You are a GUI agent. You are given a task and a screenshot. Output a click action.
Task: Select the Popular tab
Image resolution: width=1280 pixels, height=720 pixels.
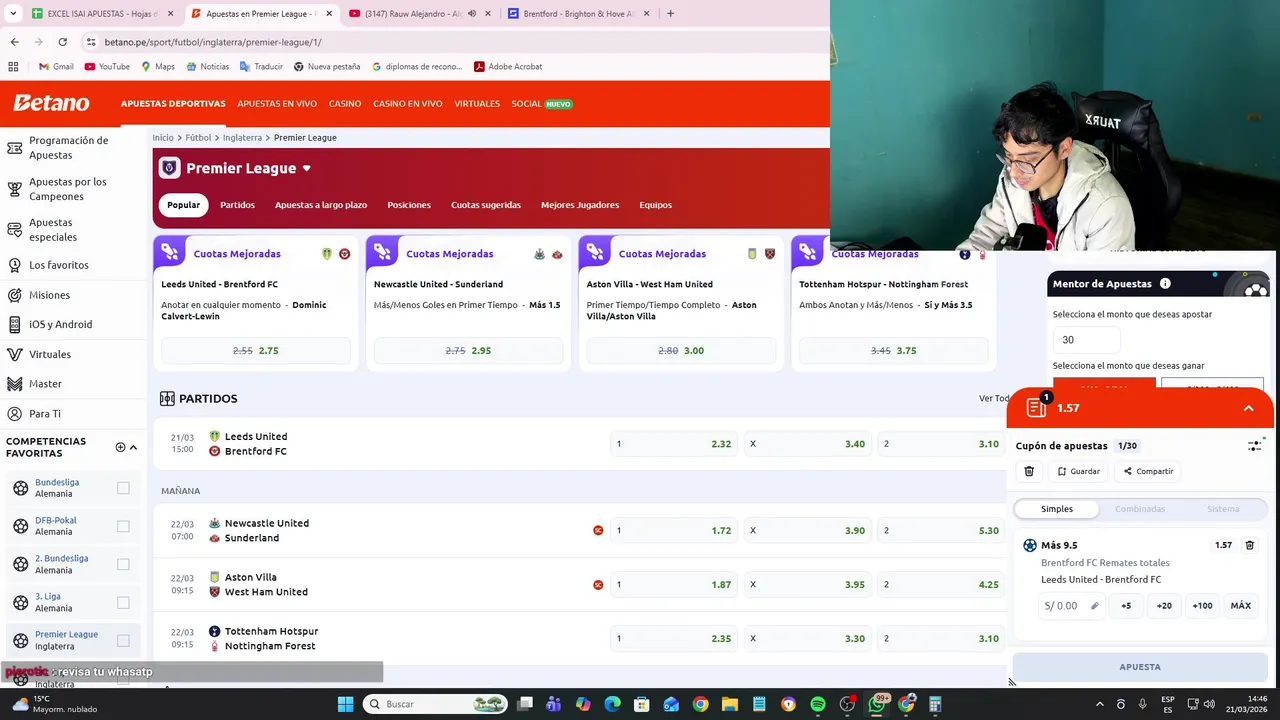(x=183, y=205)
